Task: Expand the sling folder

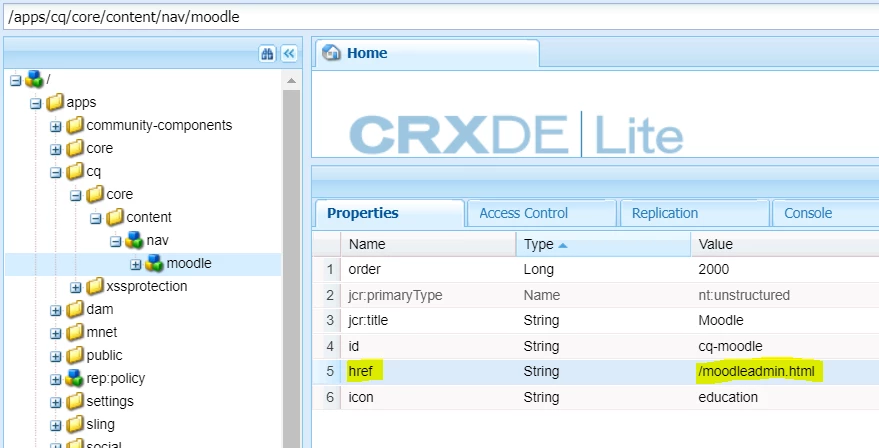Action: 55,426
